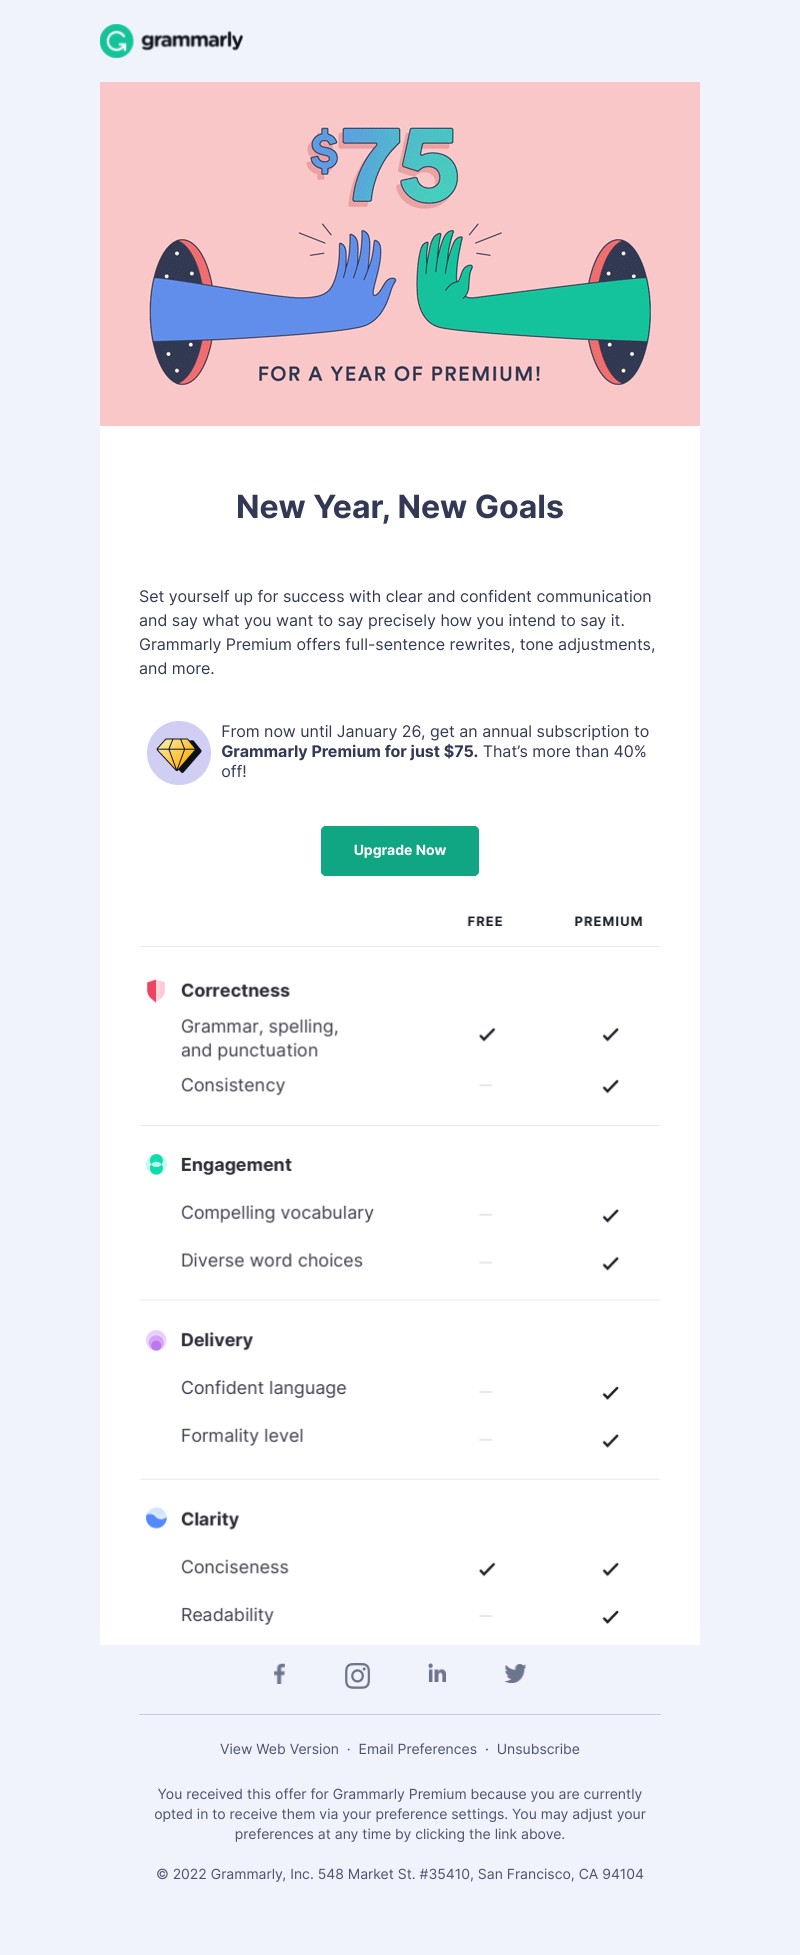
Task: Open the Facebook social icon
Action: 280,1674
